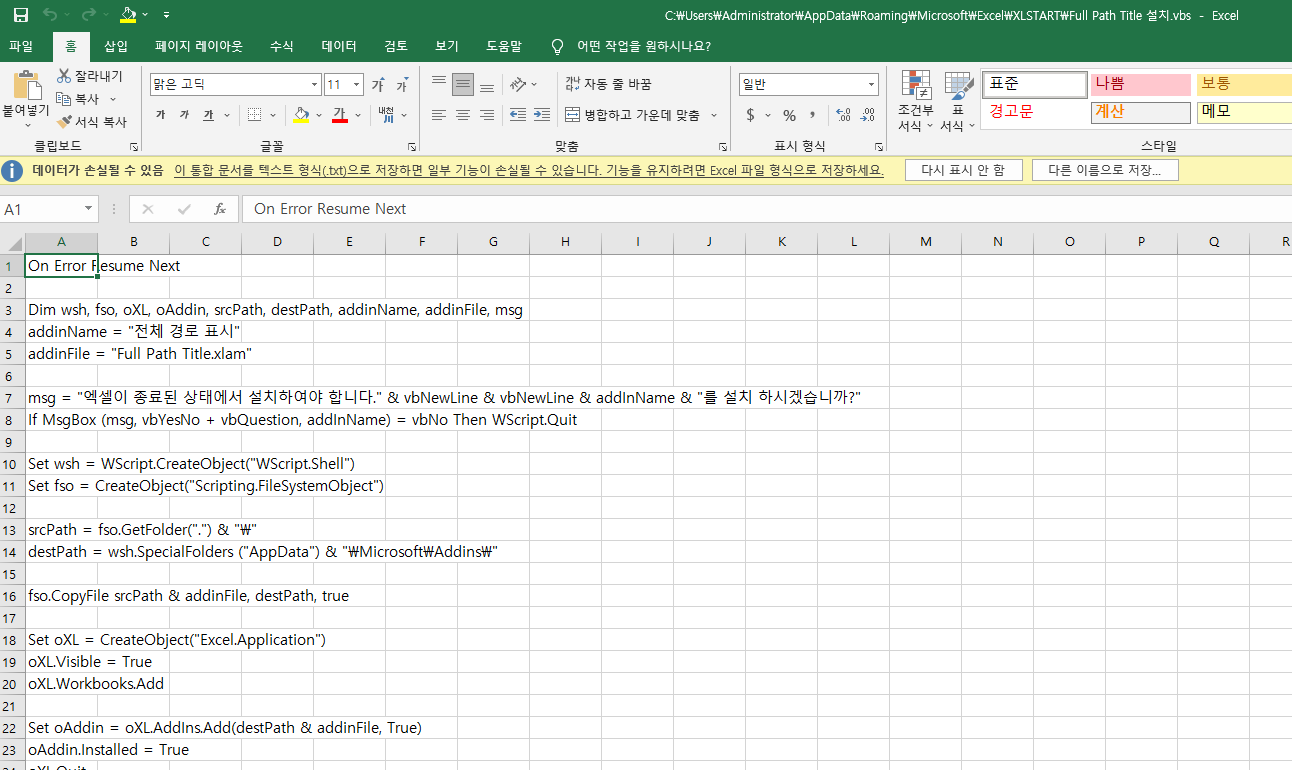Toggle middle vertical alignment
This screenshot has width=1292, height=770.
click(462, 84)
